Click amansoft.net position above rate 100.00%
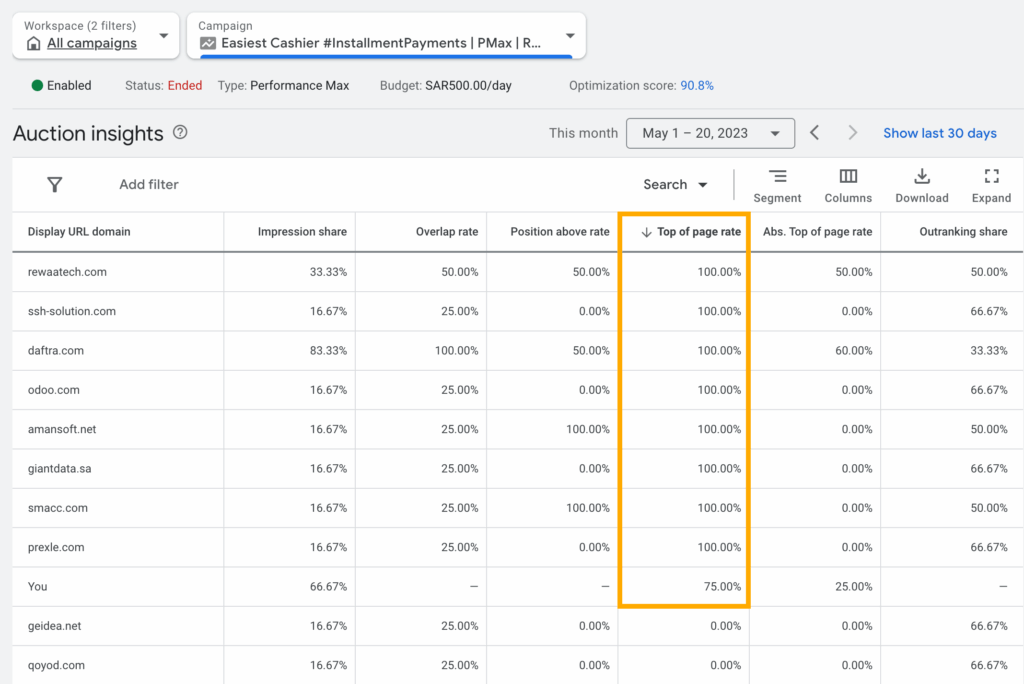The height and width of the screenshot is (684, 1024). pyautogui.click(x=588, y=429)
